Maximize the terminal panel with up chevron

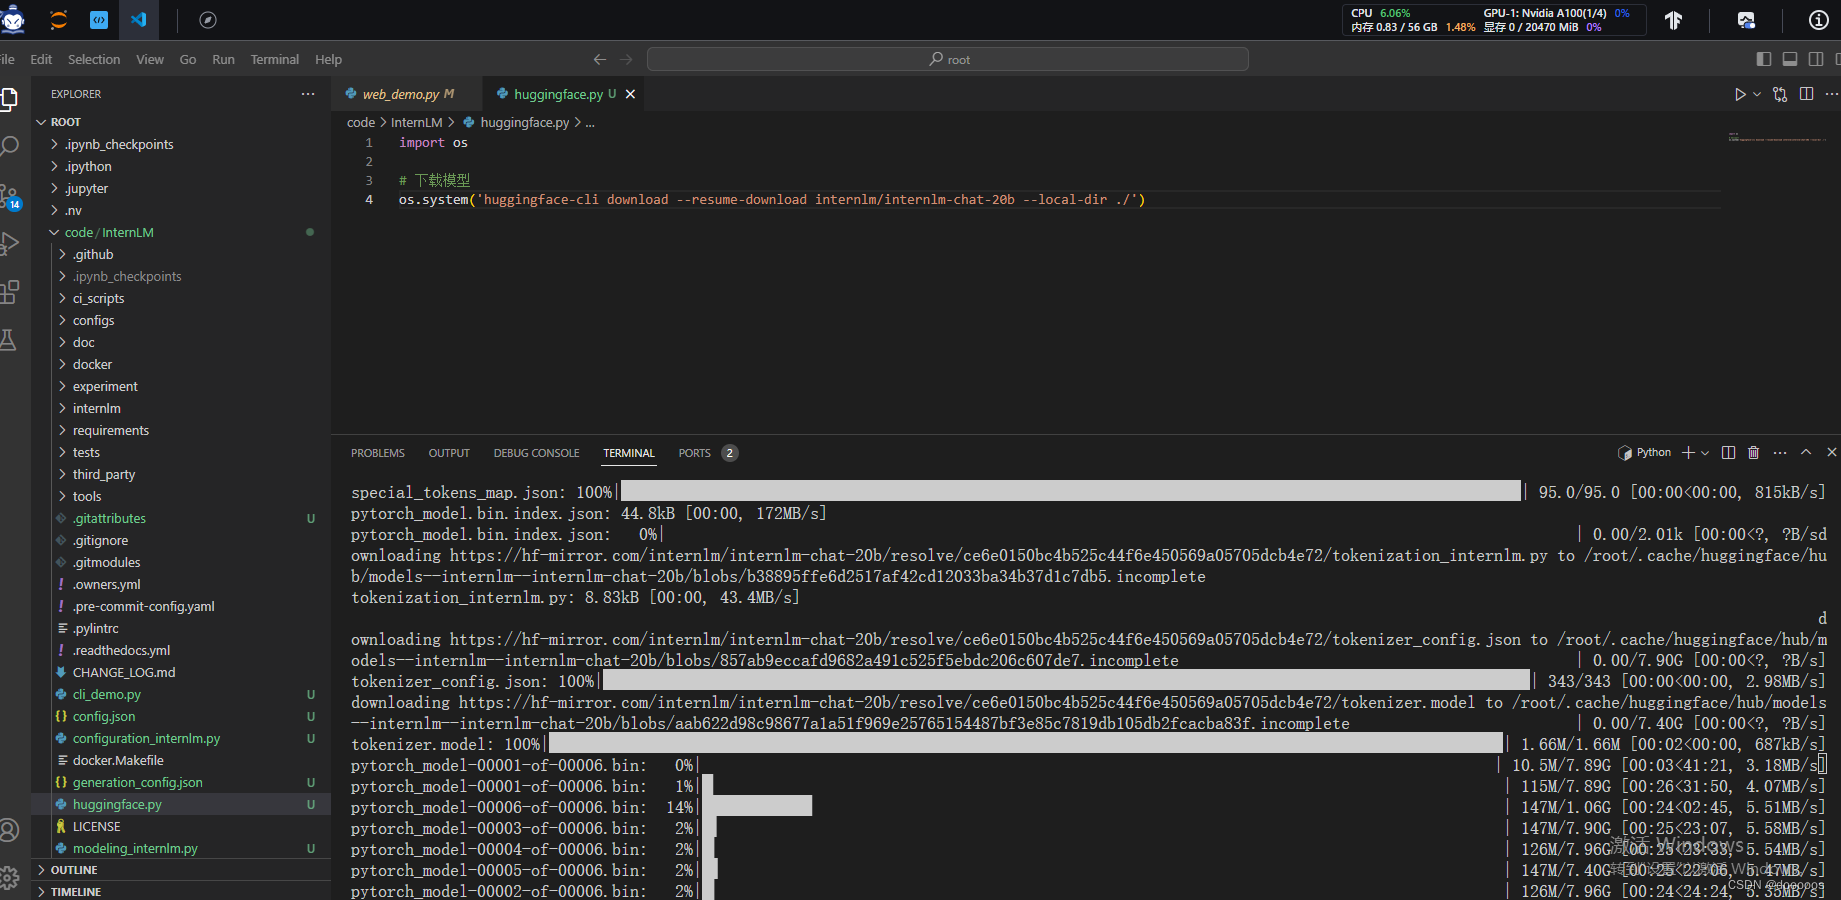tap(1806, 453)
